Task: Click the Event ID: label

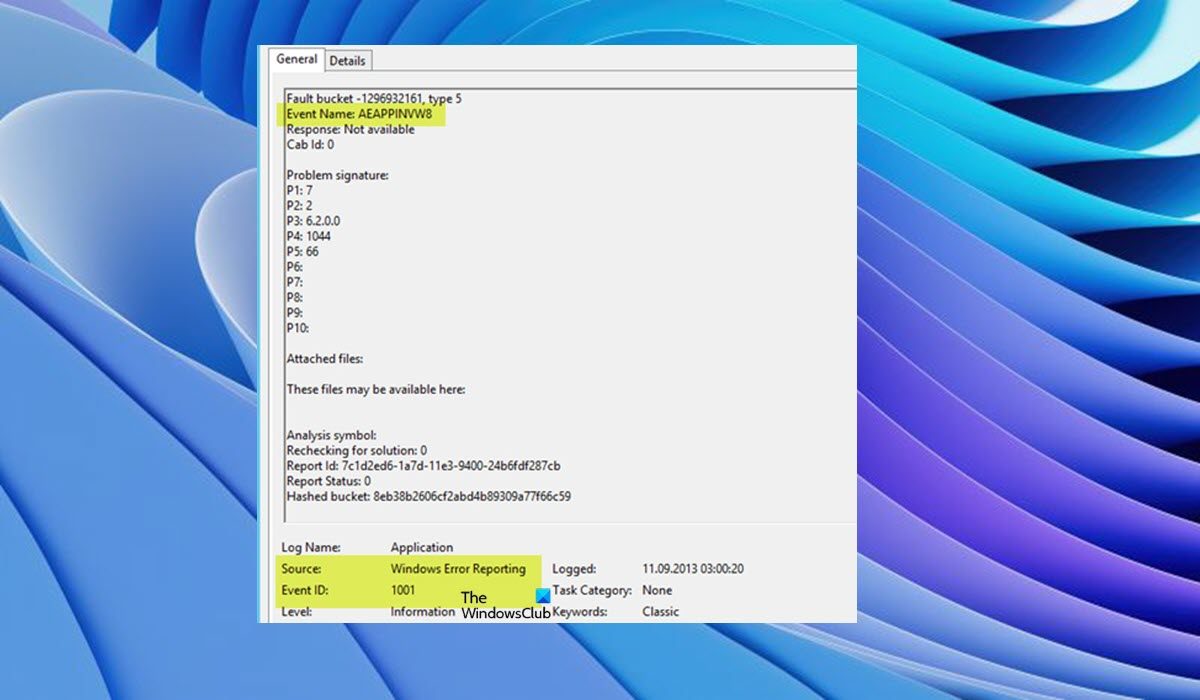Action: (x=305, y=590)
